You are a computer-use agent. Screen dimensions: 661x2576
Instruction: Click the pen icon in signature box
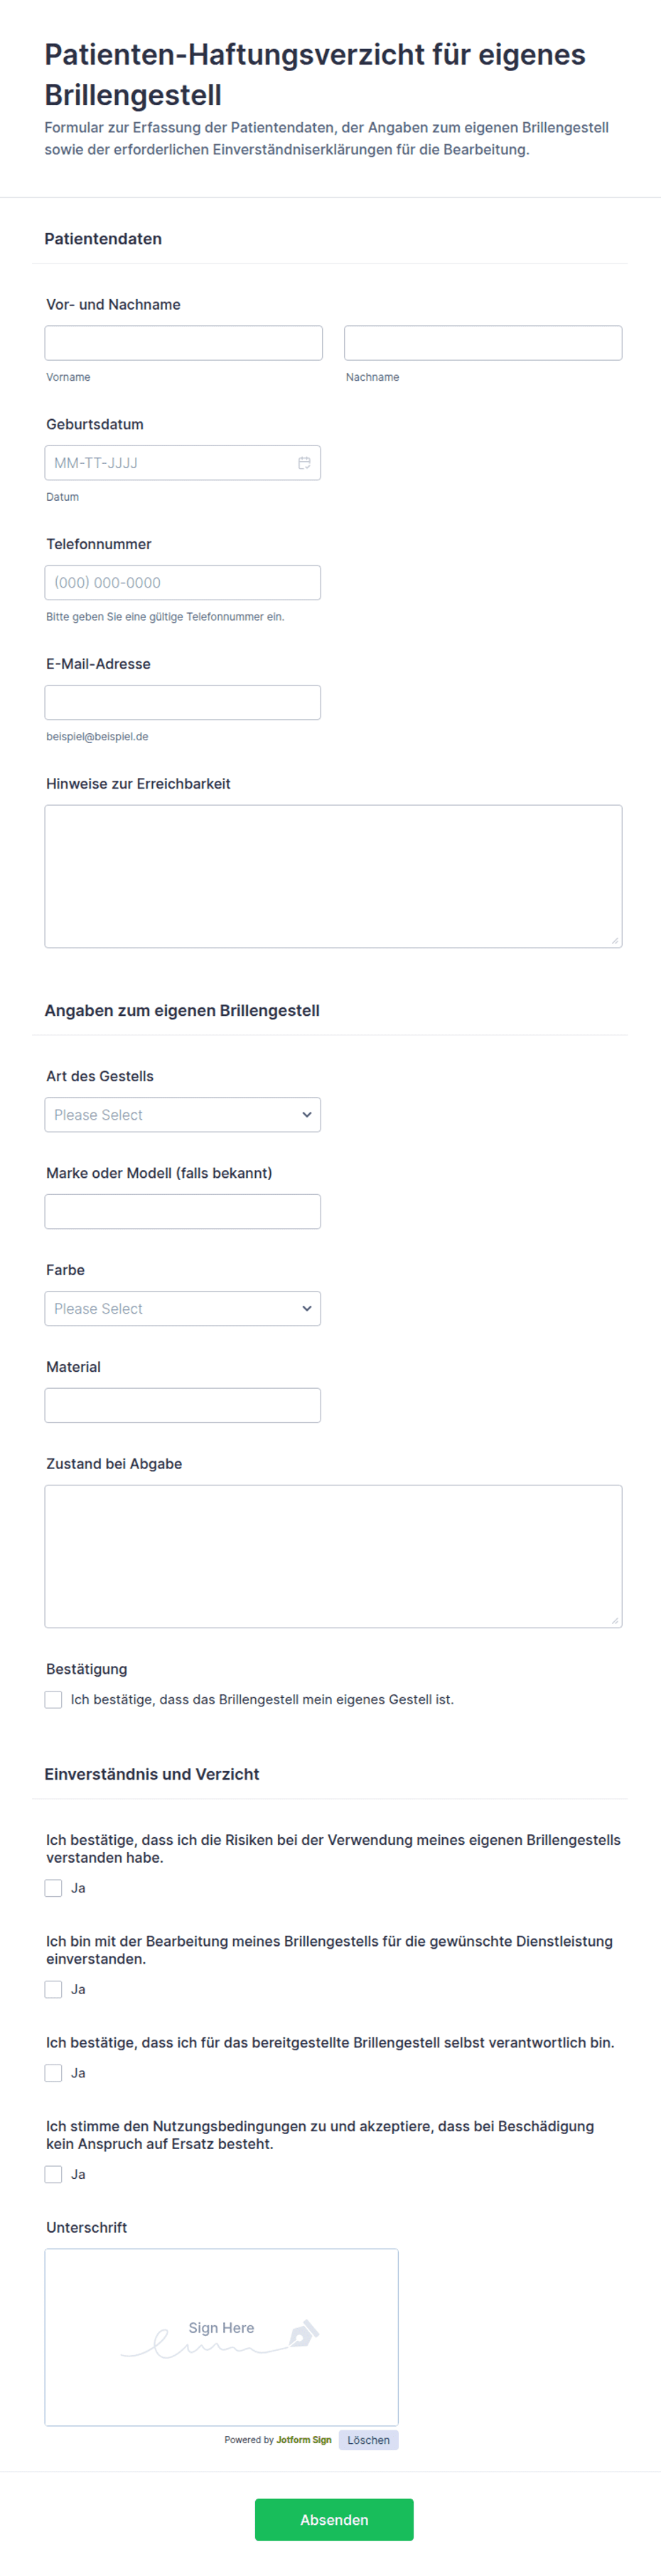[x=302, y=2335]
